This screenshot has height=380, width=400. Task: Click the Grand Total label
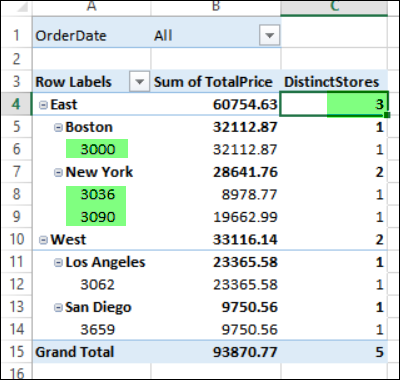[75, 352]
